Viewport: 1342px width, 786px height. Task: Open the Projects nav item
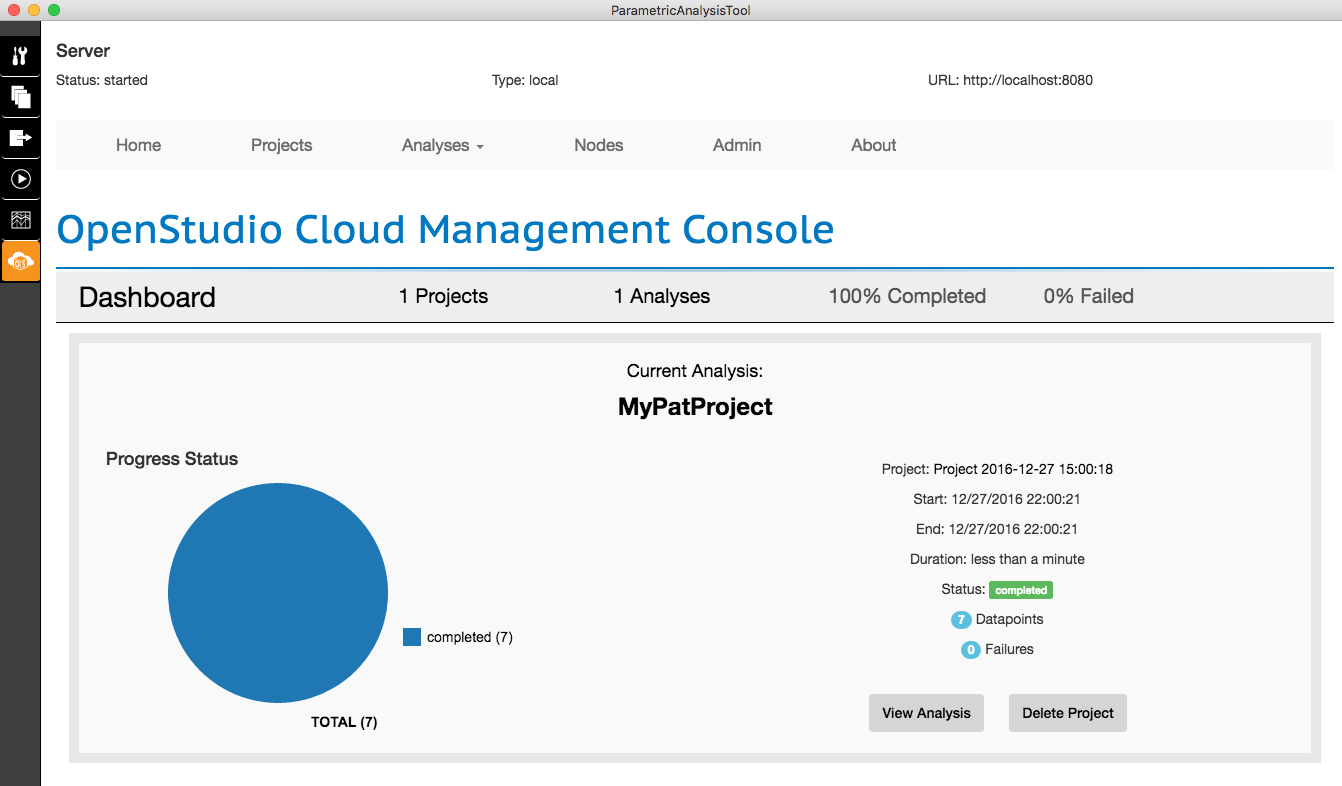(281, 146)
